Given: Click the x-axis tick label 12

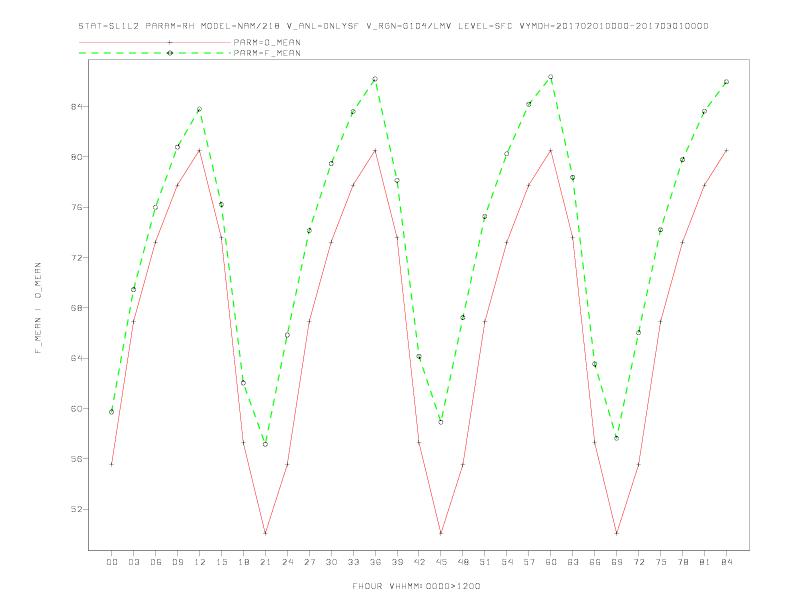Looking at the screenshot, I should (x=200, y=562).
